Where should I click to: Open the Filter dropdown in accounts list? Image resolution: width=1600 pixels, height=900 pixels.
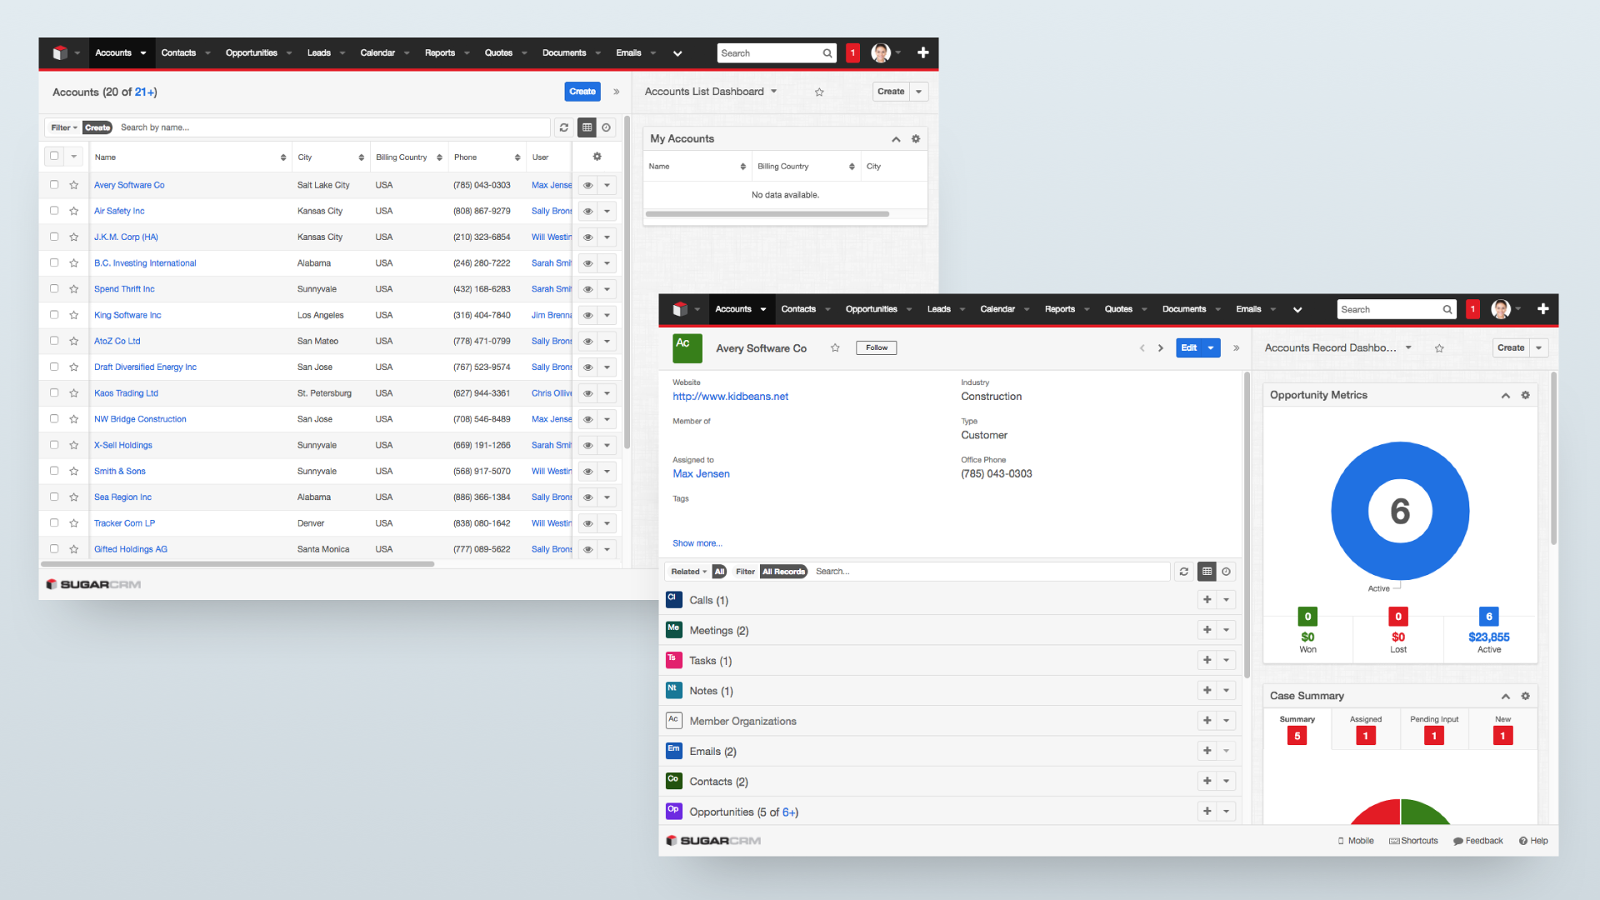pos(64,128)
